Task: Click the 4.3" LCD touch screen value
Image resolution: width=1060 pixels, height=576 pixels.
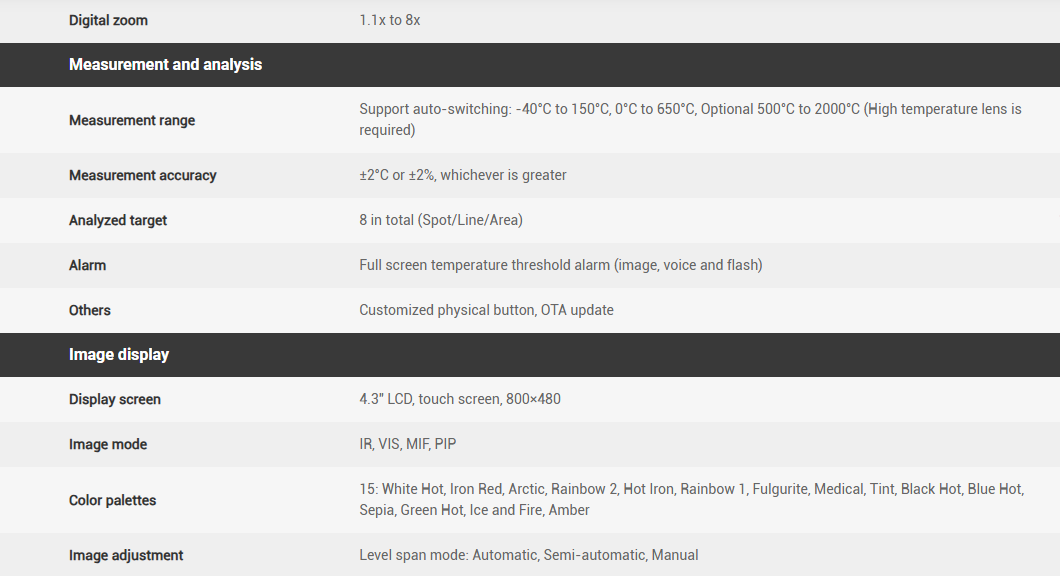Action: pyautogui.click(x=460, y=399)
